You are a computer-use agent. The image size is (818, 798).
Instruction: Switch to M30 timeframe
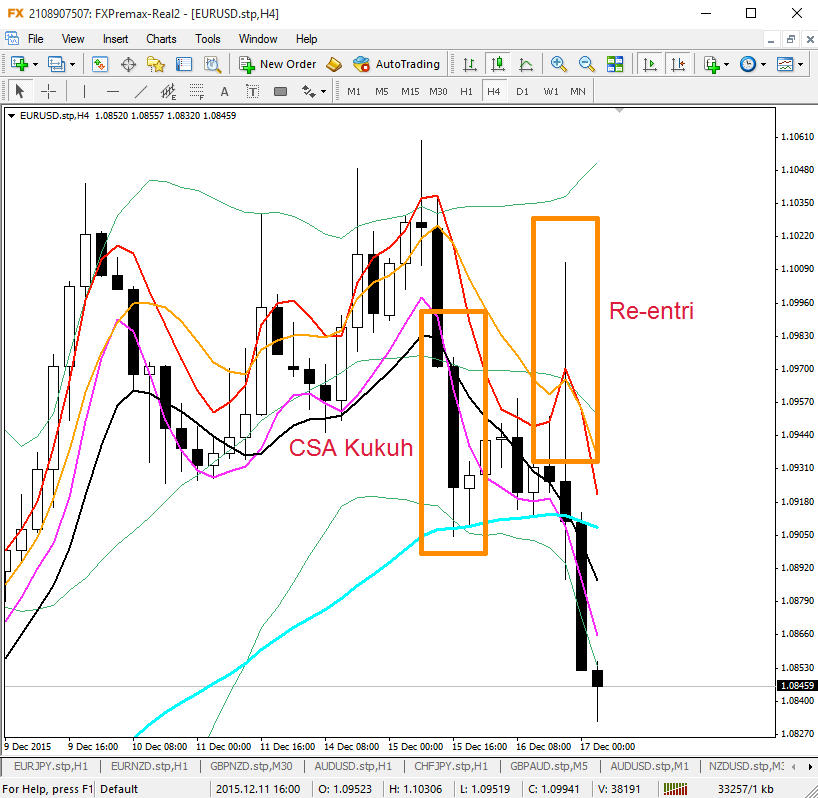point(438,92)
